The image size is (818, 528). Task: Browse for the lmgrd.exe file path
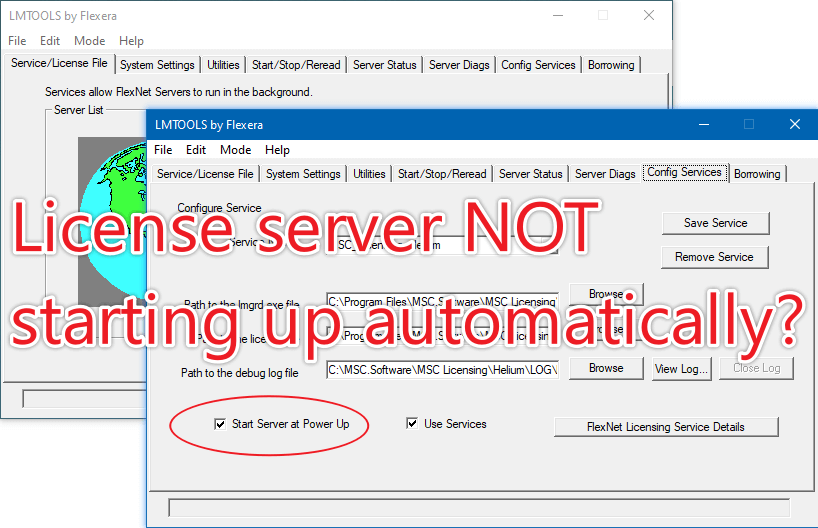pos(605,293)
